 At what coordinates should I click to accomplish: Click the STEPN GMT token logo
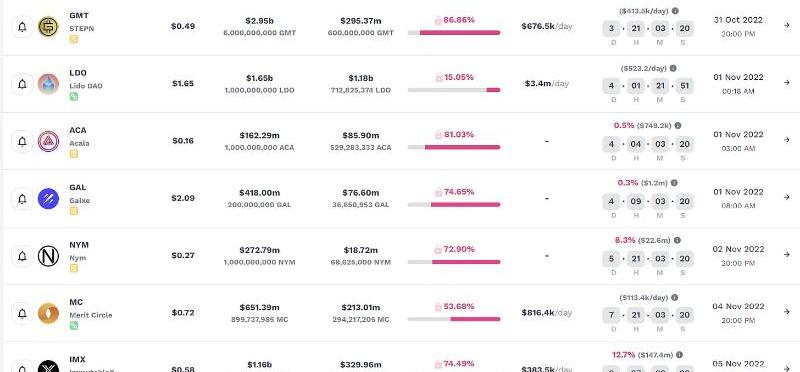48,27
